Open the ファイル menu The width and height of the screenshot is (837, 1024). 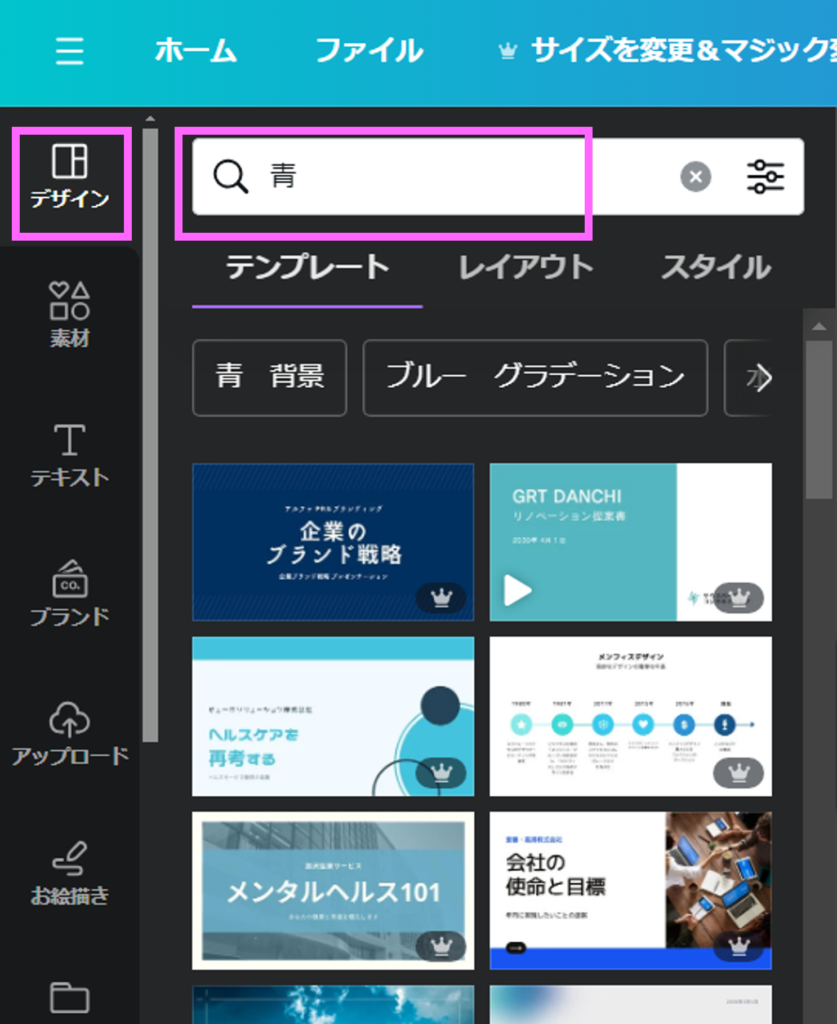[x=369, y=51]
